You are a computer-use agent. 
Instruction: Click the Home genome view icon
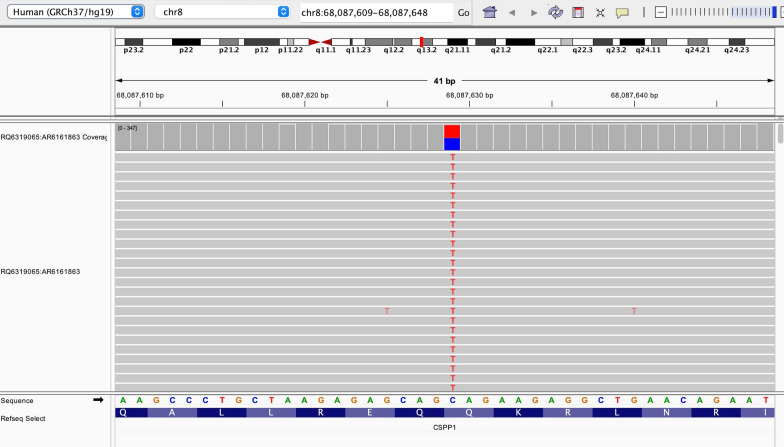point(489,12)
